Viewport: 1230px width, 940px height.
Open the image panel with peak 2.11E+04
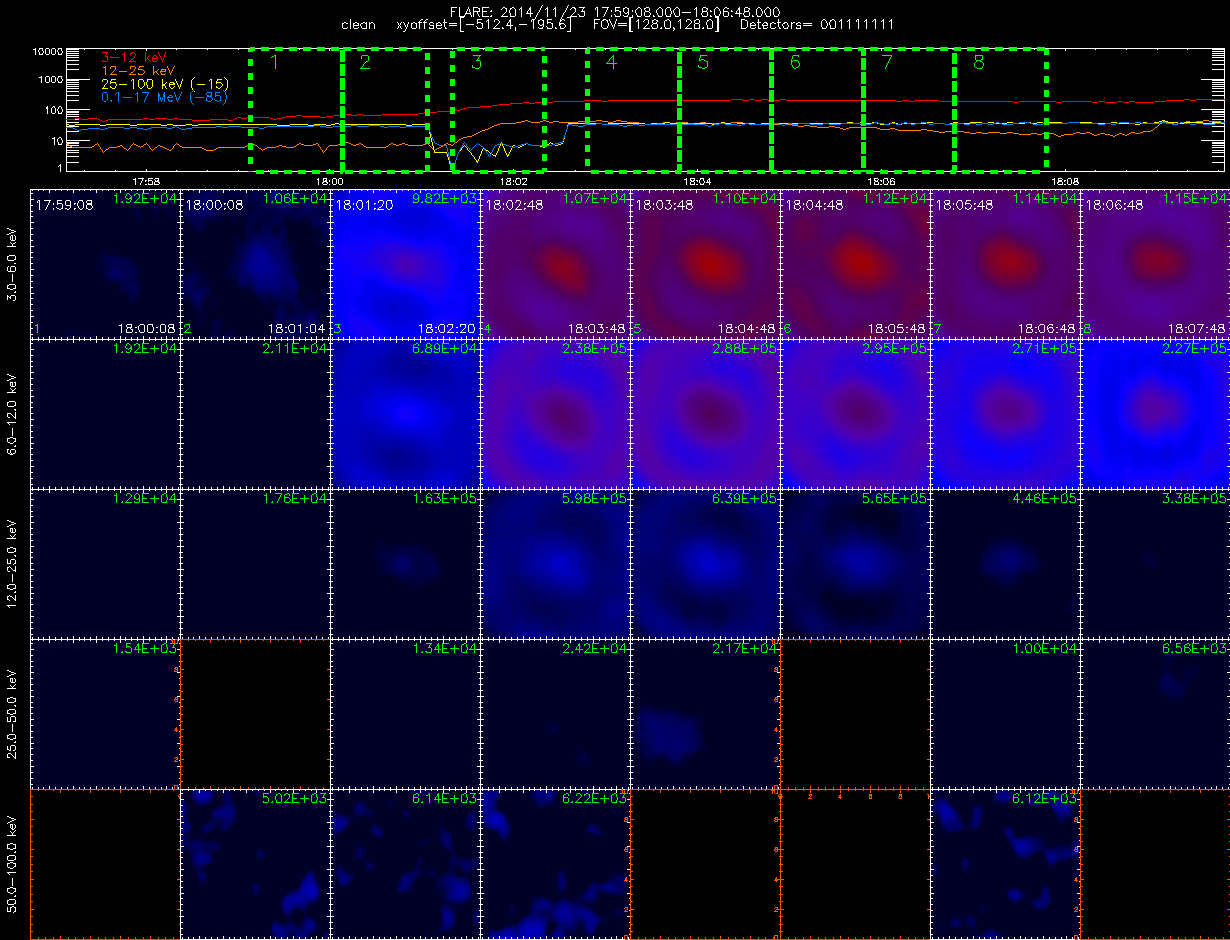tap(255, 412)
